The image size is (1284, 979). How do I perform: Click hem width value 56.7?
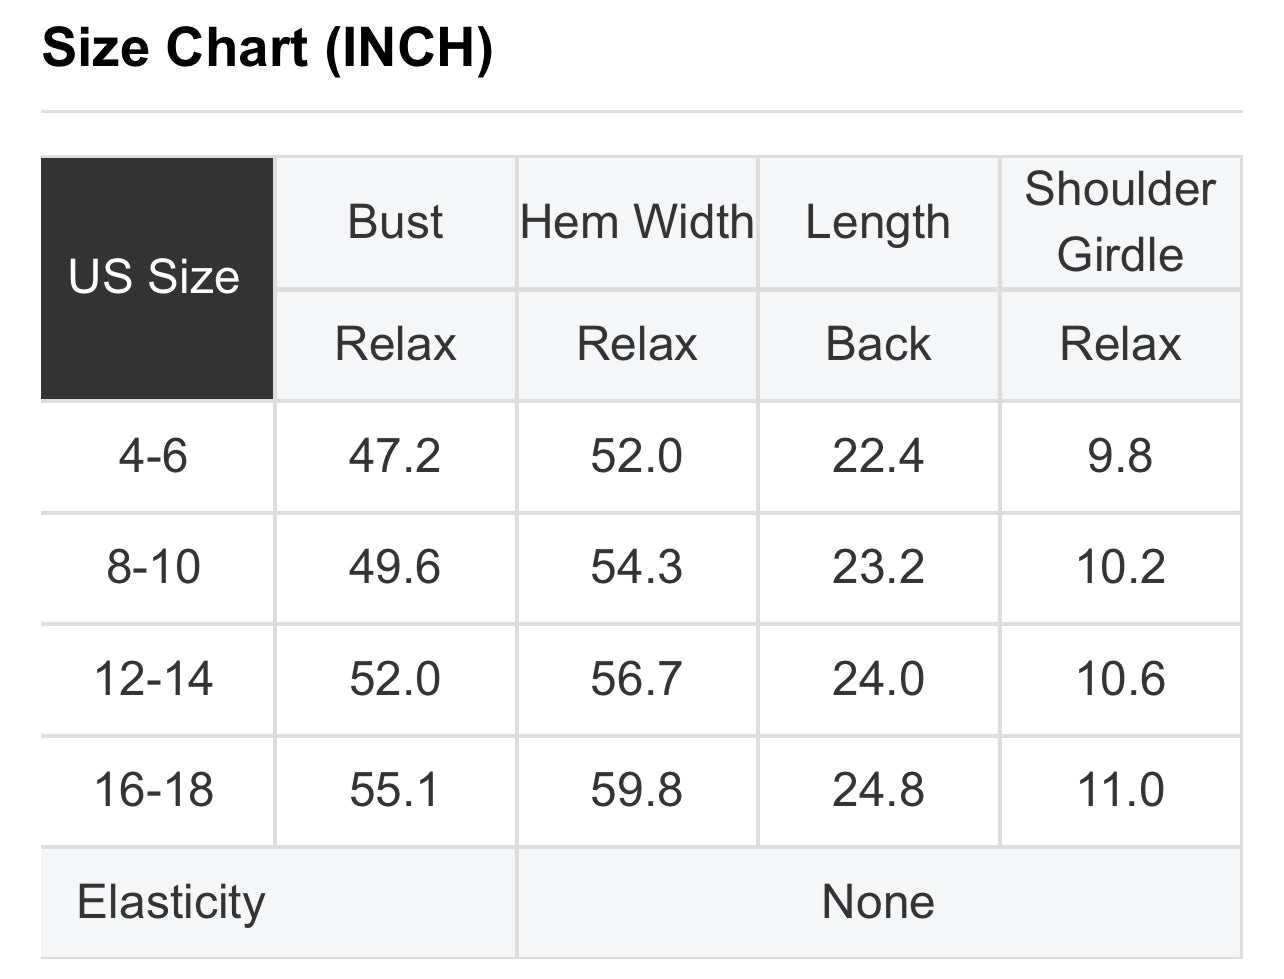coord(637,679)
